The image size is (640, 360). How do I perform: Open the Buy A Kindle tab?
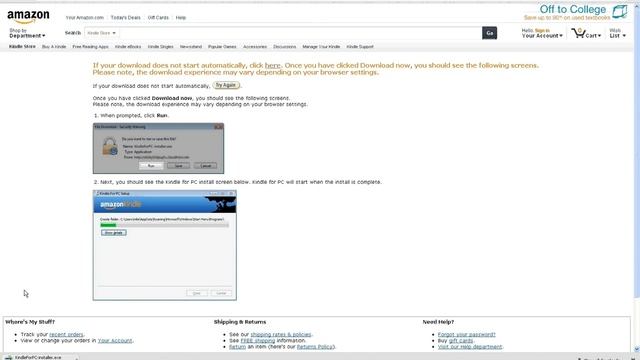point(54,47)
